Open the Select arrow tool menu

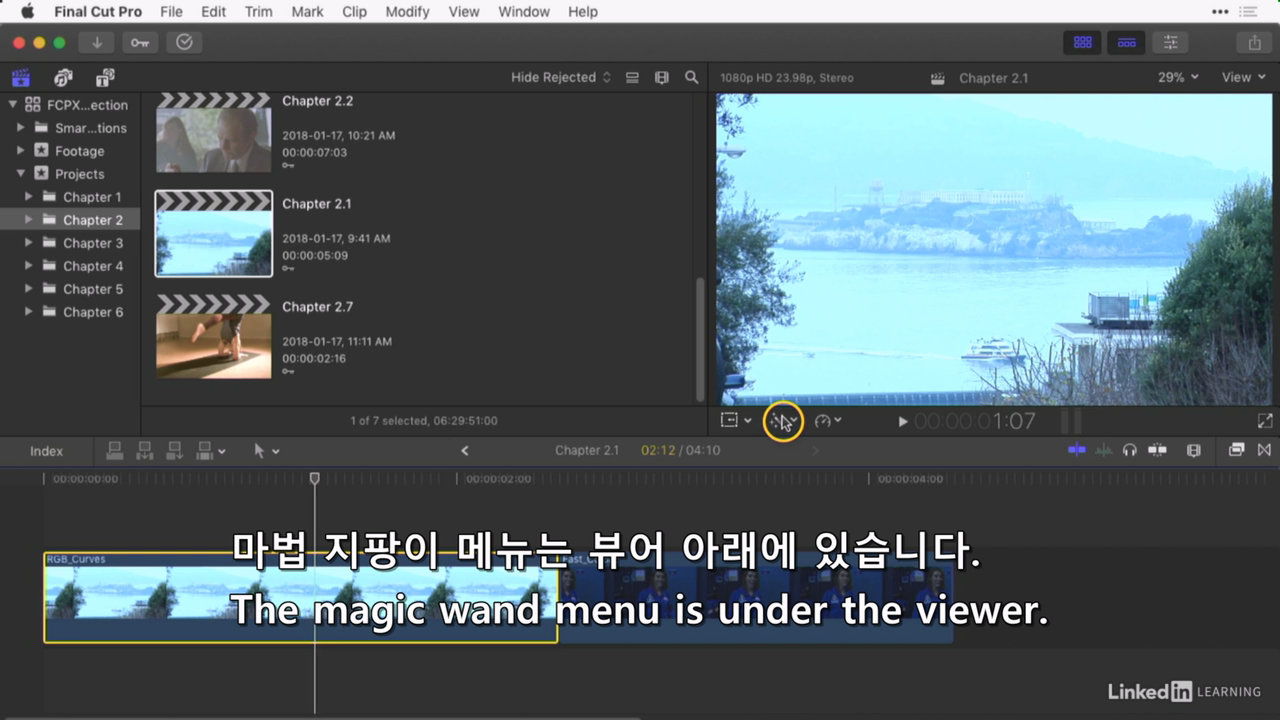coord(266,451)
